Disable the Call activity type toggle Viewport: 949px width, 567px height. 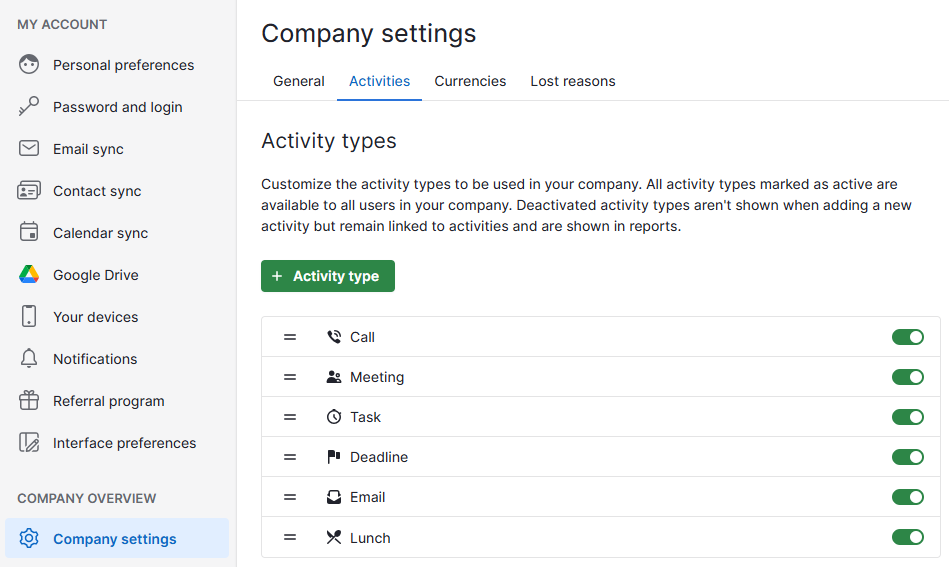[x=907, y=337]
